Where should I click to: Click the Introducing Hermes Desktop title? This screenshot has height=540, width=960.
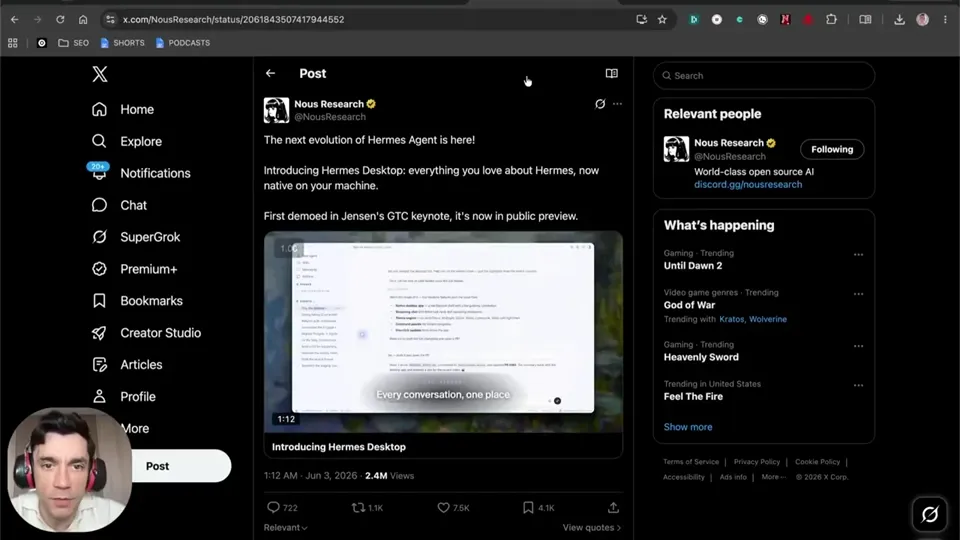click(339, 447)
